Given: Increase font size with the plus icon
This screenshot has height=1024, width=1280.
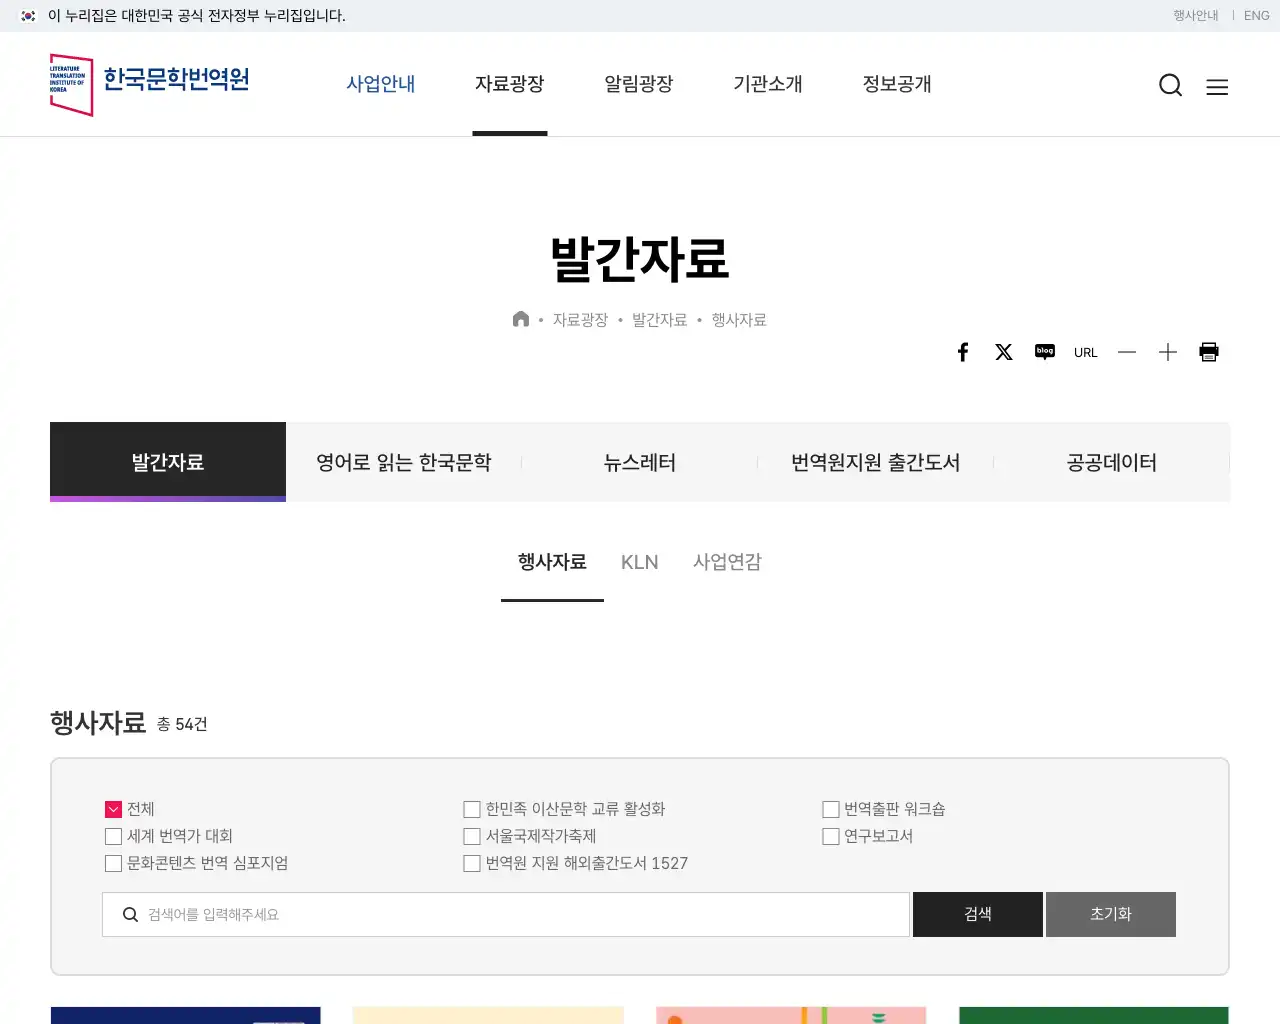Looking at the screenshot, I should tap(1168, 352).
